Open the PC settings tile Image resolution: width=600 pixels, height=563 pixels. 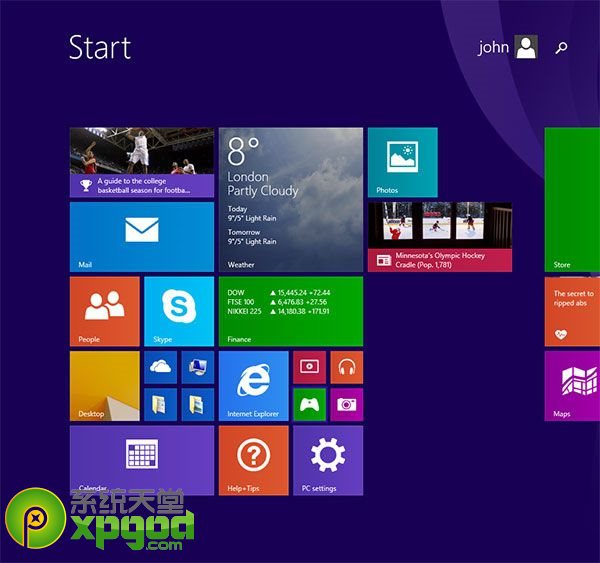pos(328,460)
